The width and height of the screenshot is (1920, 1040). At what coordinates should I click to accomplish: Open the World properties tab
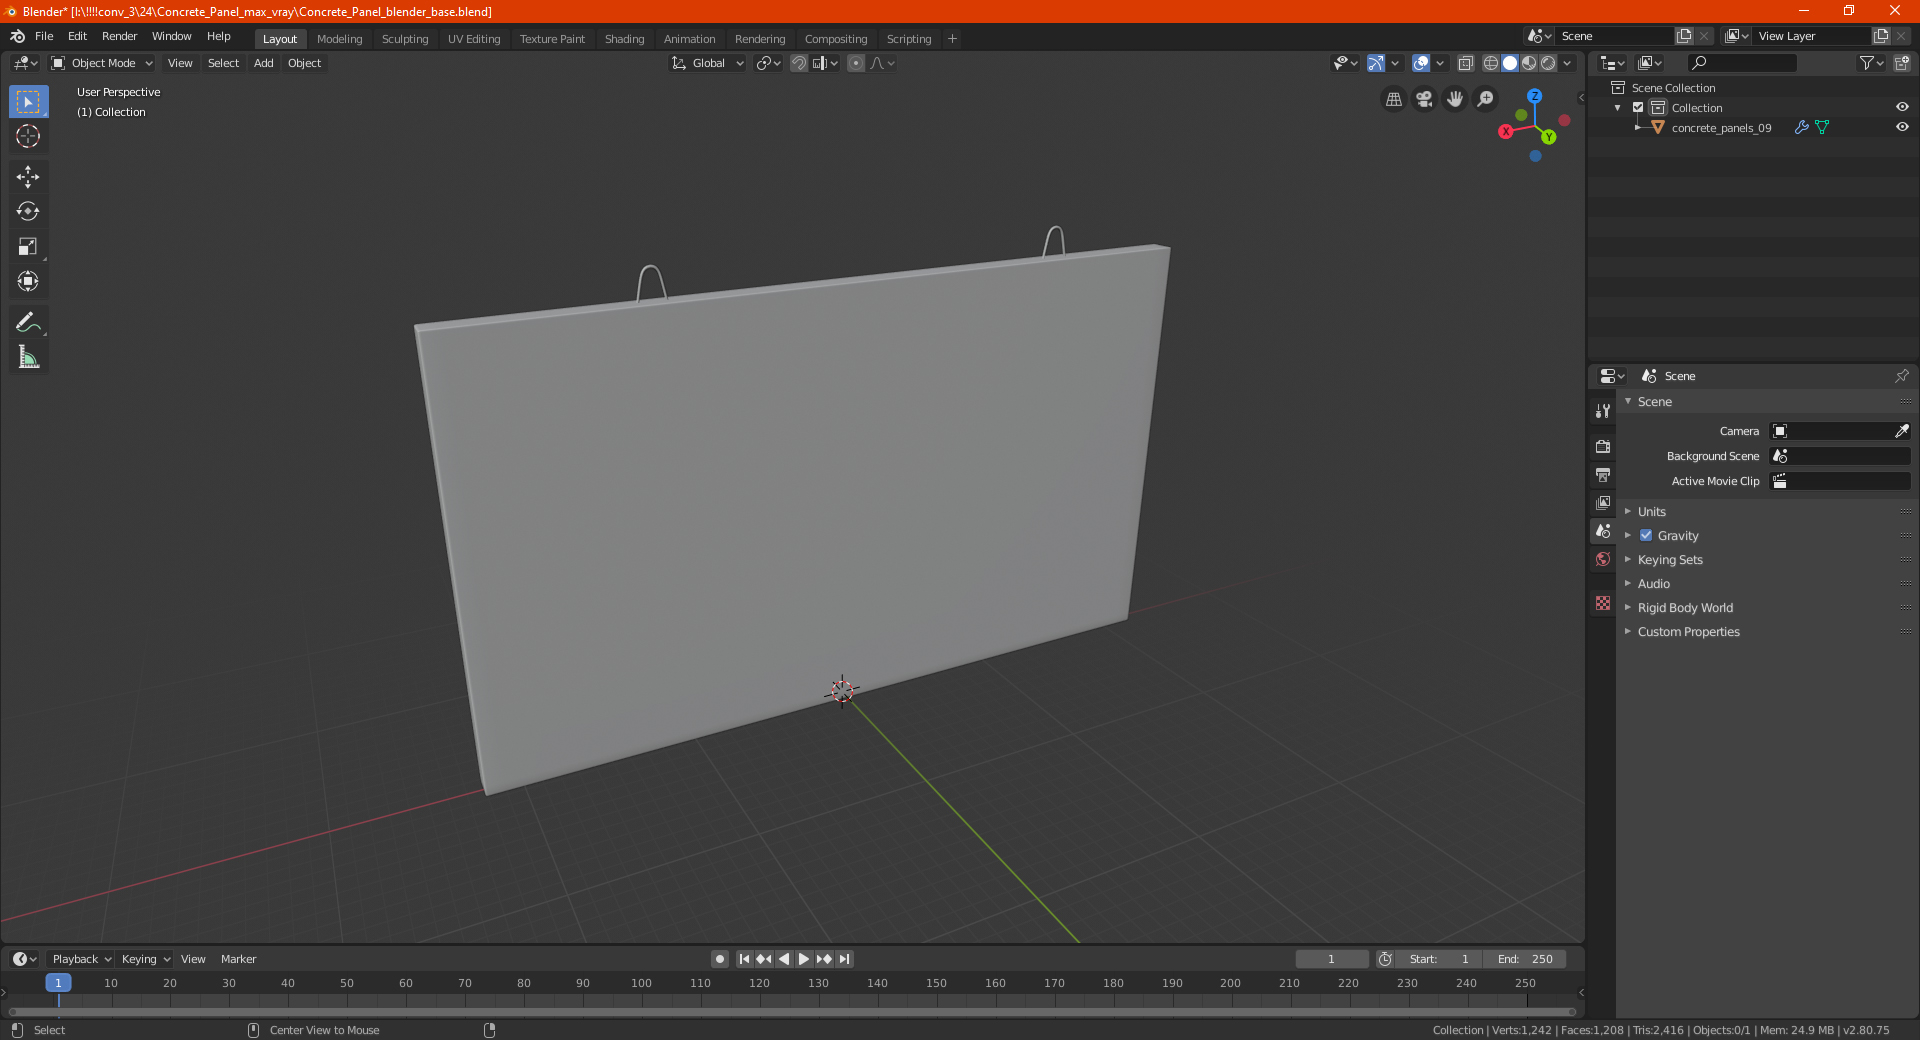(x=1603, y=559)
